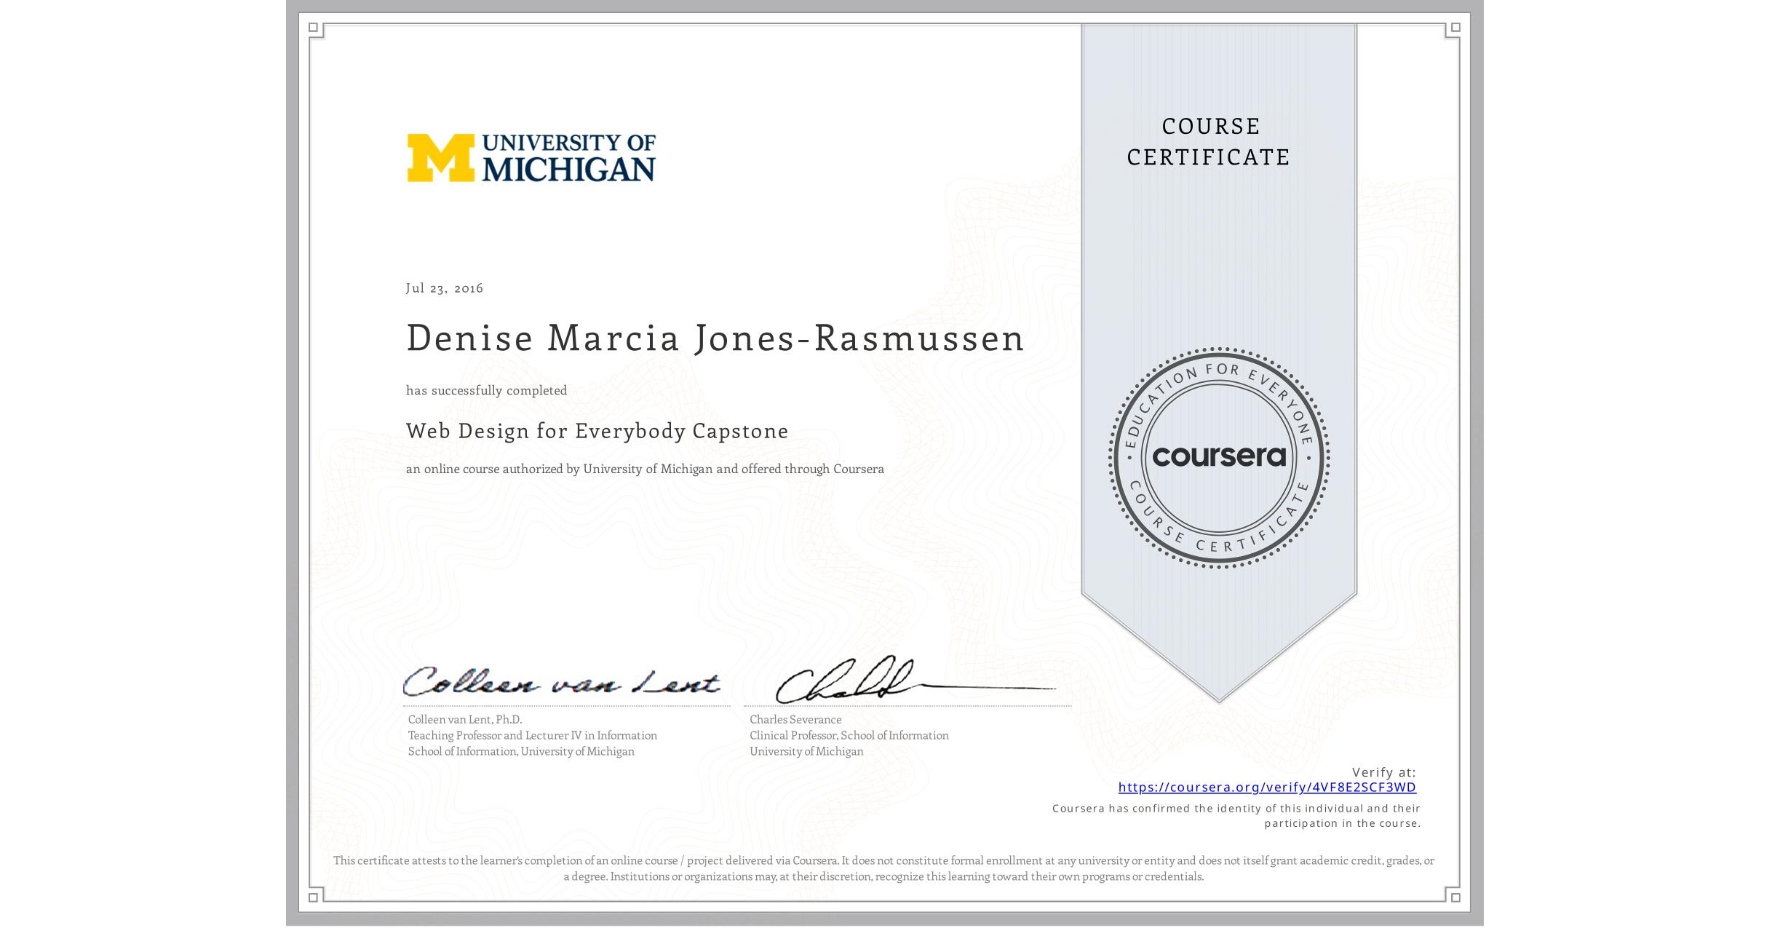The width and height of the screenshot is (1772, 928).
Task: Select the printed name 'Charles Severance'
Action: 795,719
